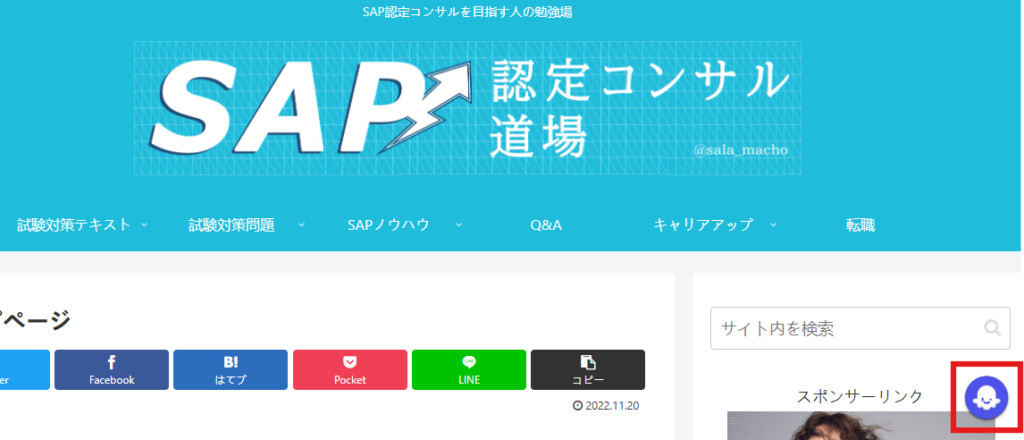Expand the chevron beside 試験対策問題

click(x=301, y=225)
